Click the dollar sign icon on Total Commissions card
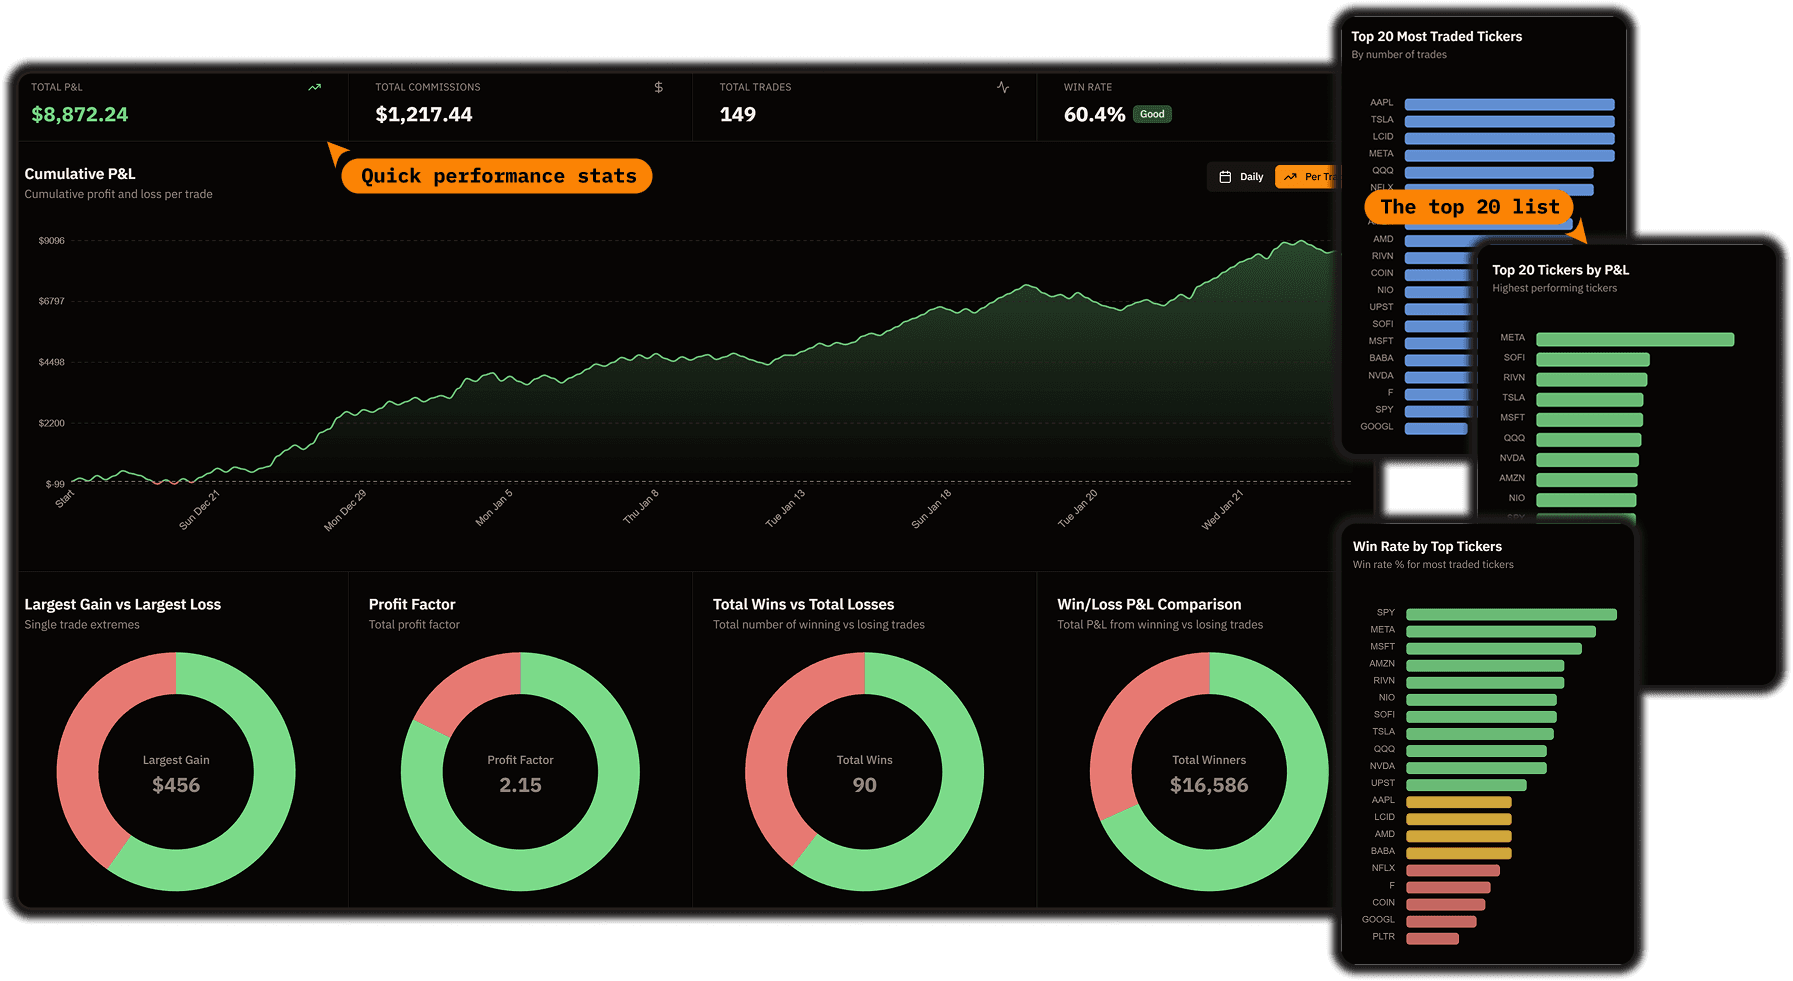The height and width of the screenshot is (981, 1793). (x=658, y=88)
